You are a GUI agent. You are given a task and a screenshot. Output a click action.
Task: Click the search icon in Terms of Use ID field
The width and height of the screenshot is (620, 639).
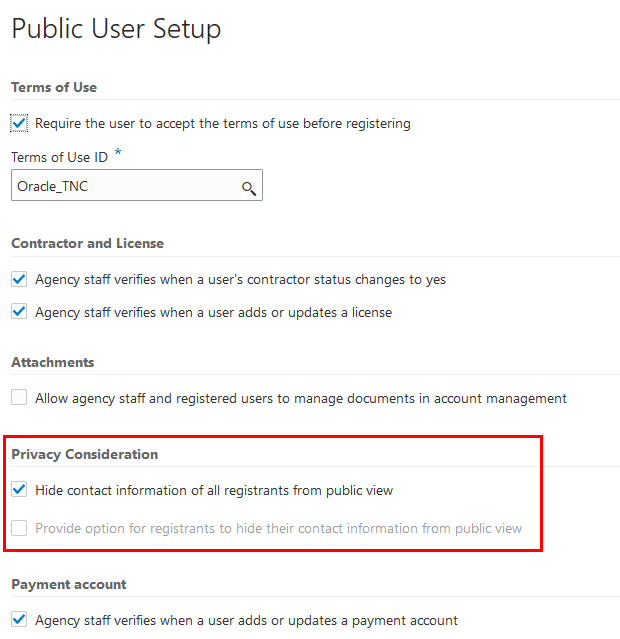pyautogui.click(x=248, y=187)
